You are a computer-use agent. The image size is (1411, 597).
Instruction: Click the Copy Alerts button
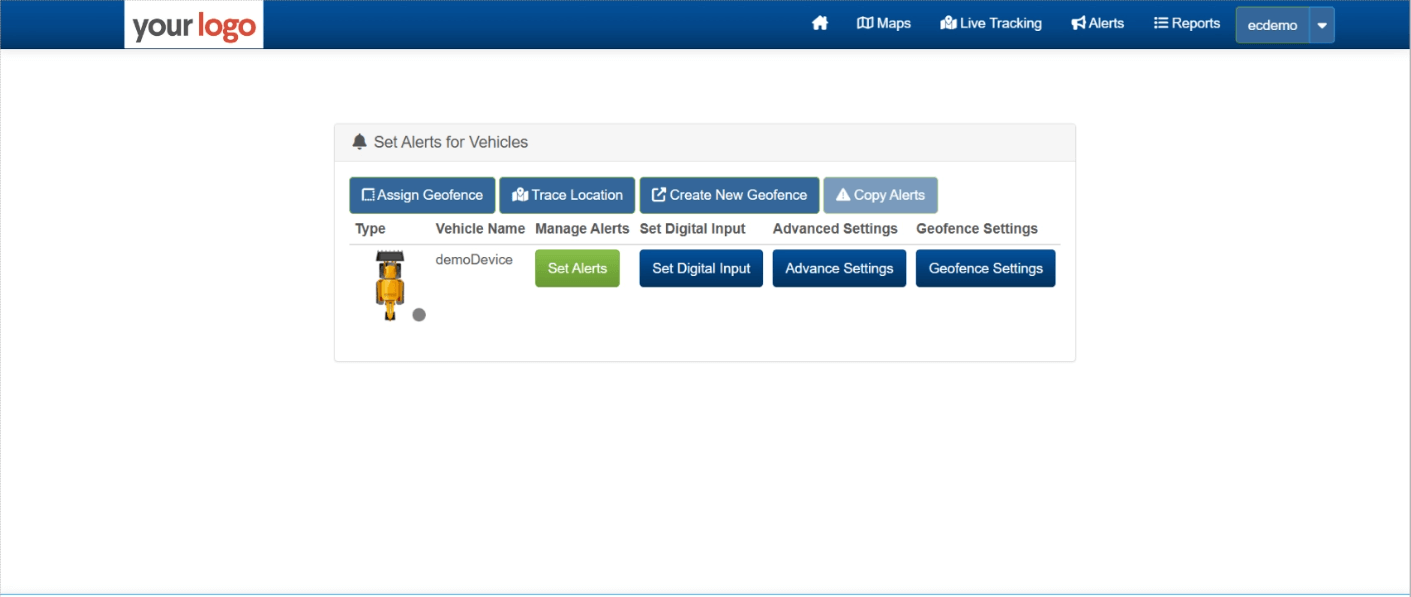point(880,194)
